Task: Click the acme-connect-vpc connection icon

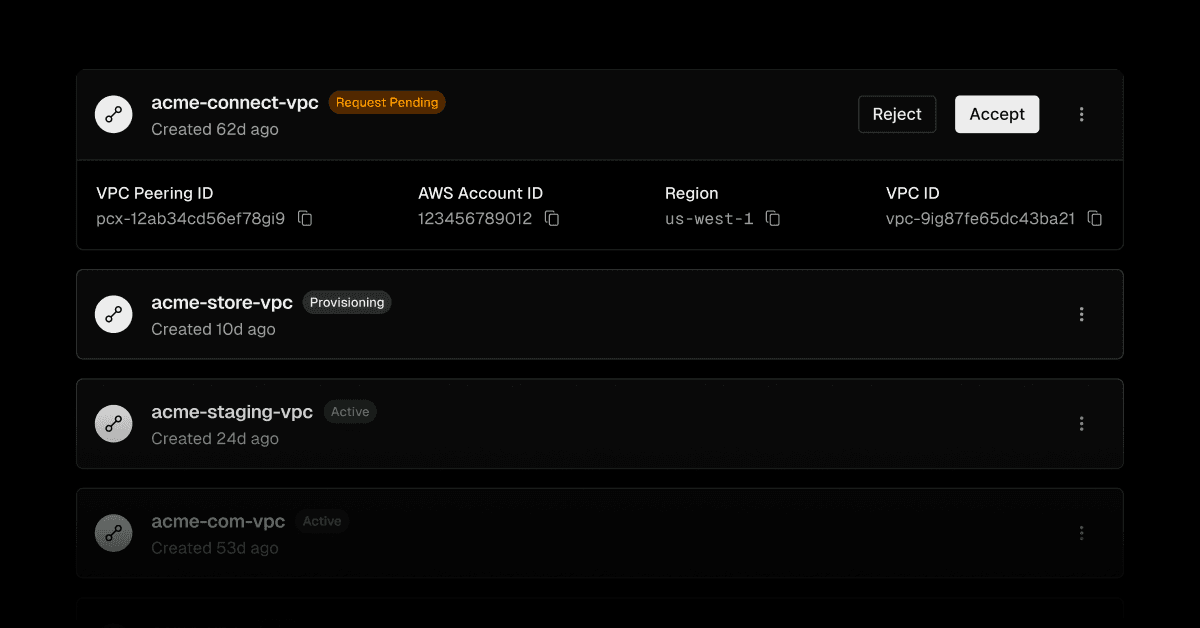Action: (114, 114)
